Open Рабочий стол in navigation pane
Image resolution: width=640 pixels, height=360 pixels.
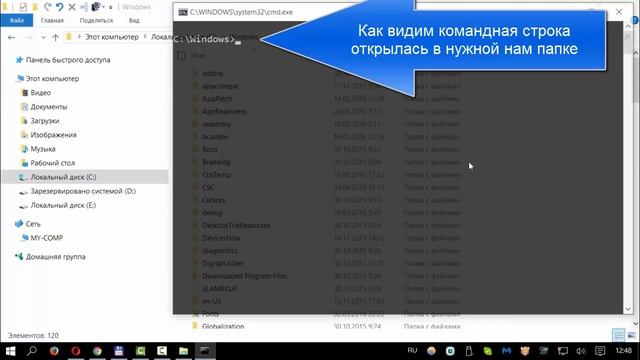[x=52, y=163]
